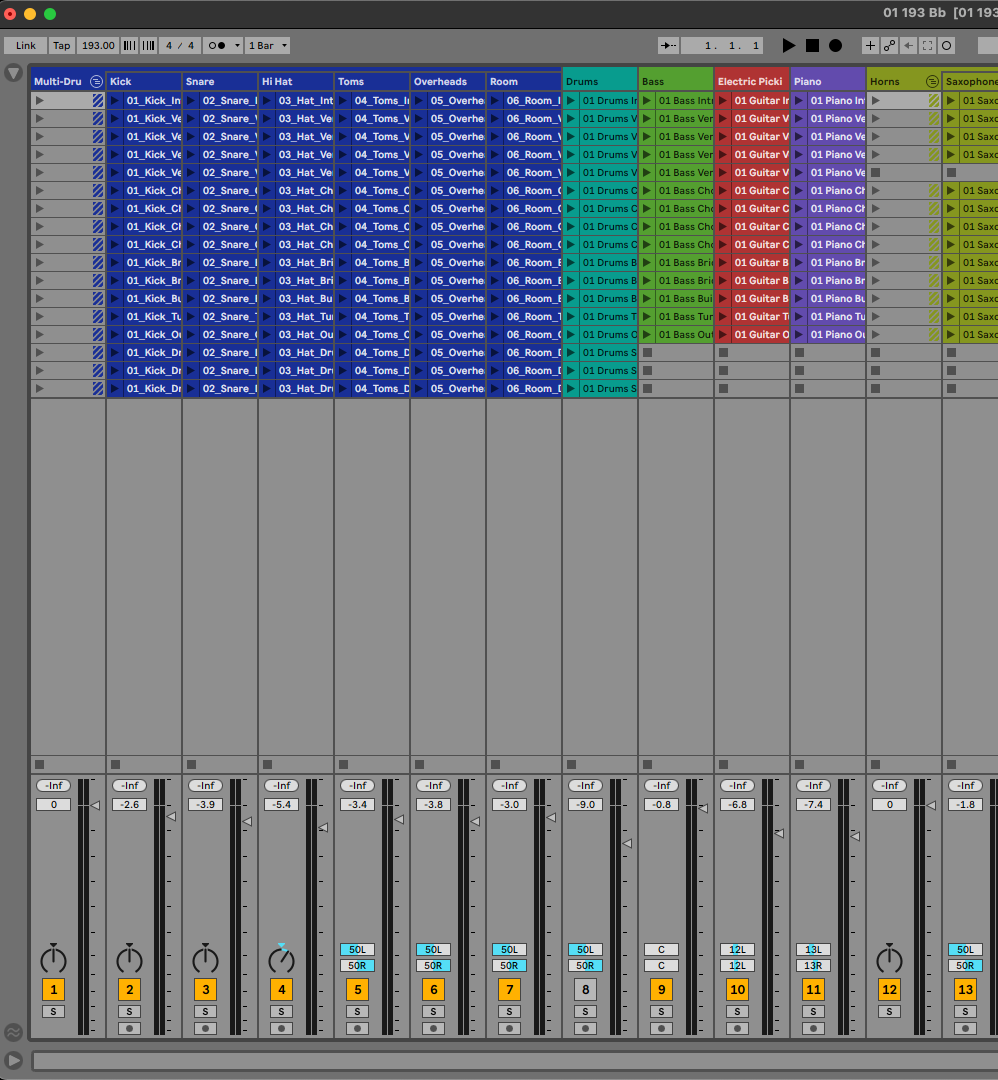Stop clips on the Kick track
The image size is (998, 1080).
coord(116,765)
